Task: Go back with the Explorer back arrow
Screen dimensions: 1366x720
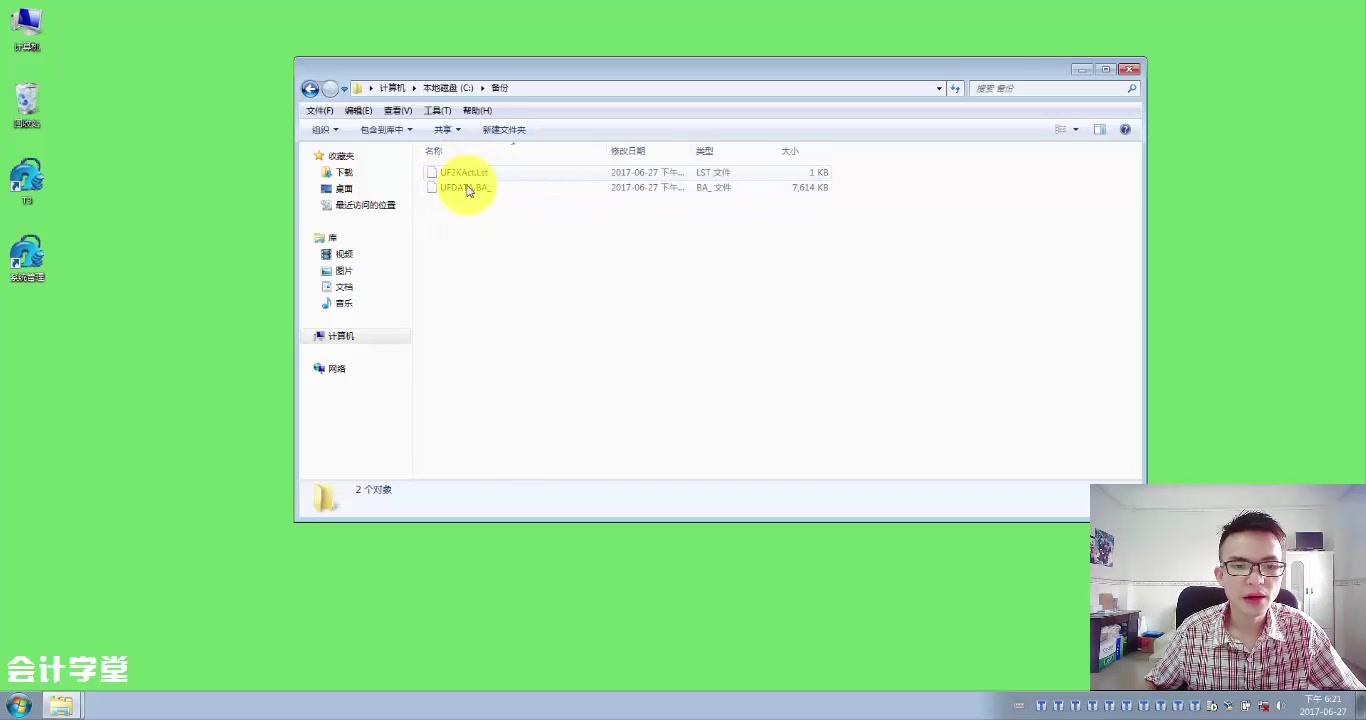Action: pos(310,89)
